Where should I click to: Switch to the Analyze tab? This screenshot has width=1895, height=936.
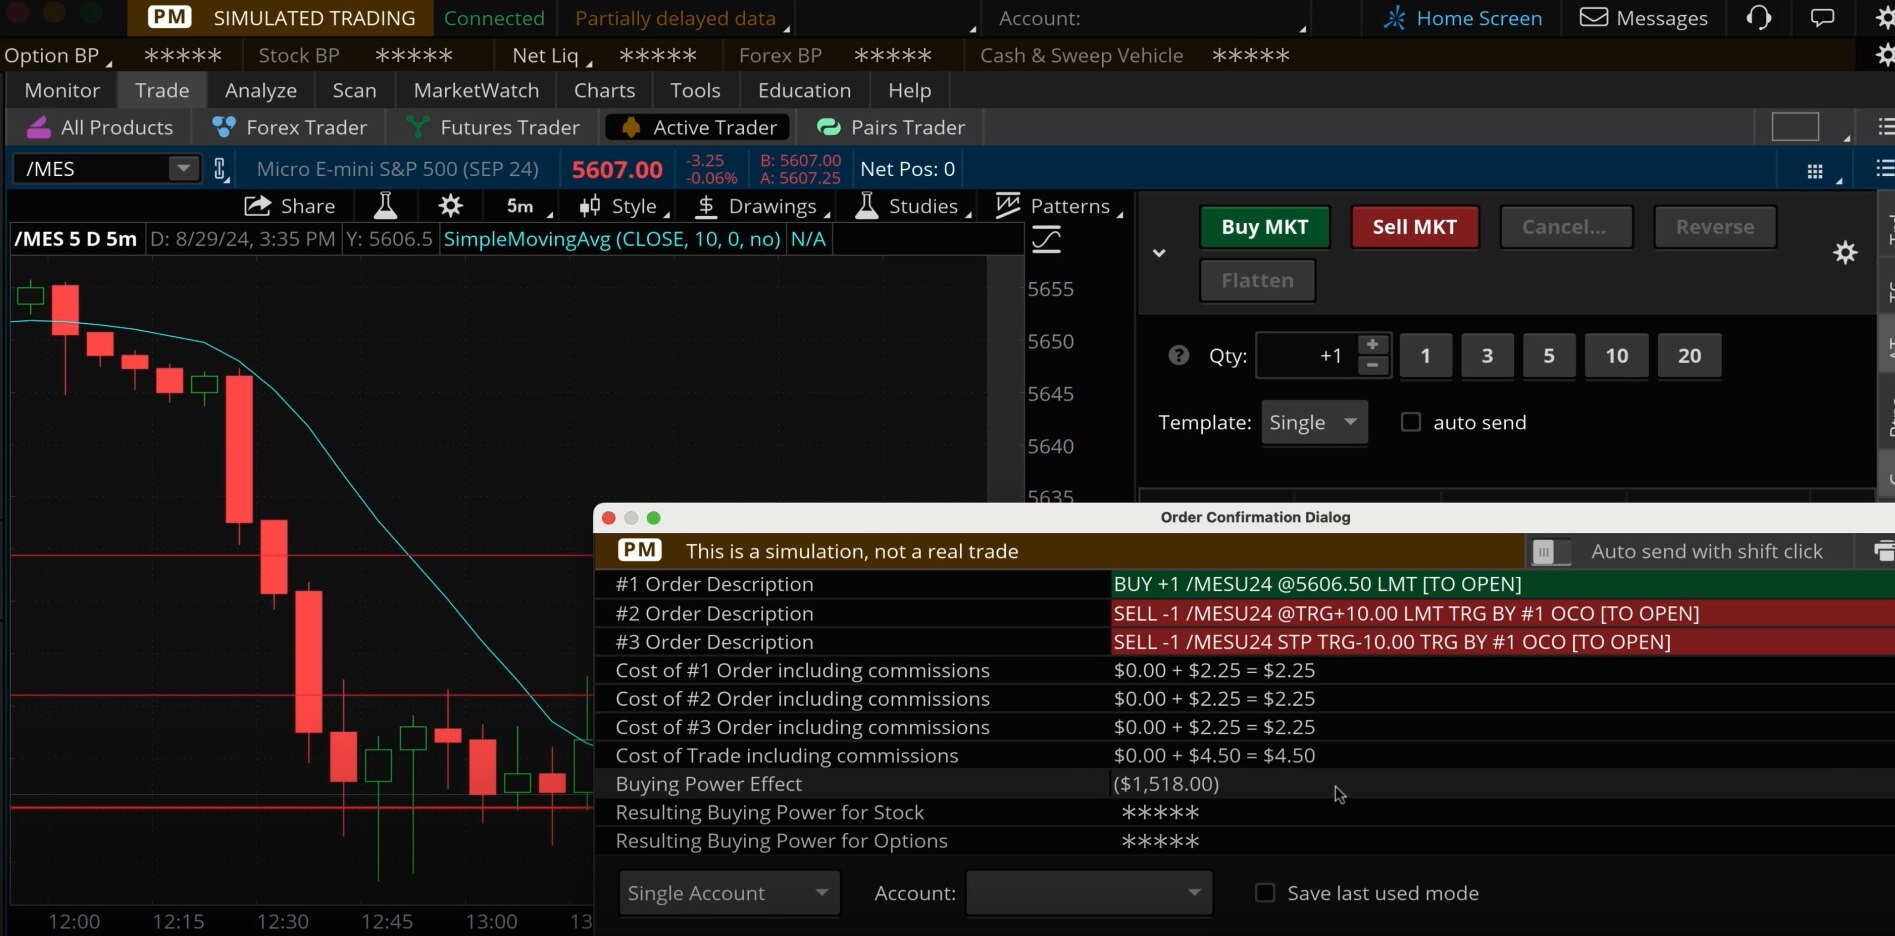click(x=259, y=90)
